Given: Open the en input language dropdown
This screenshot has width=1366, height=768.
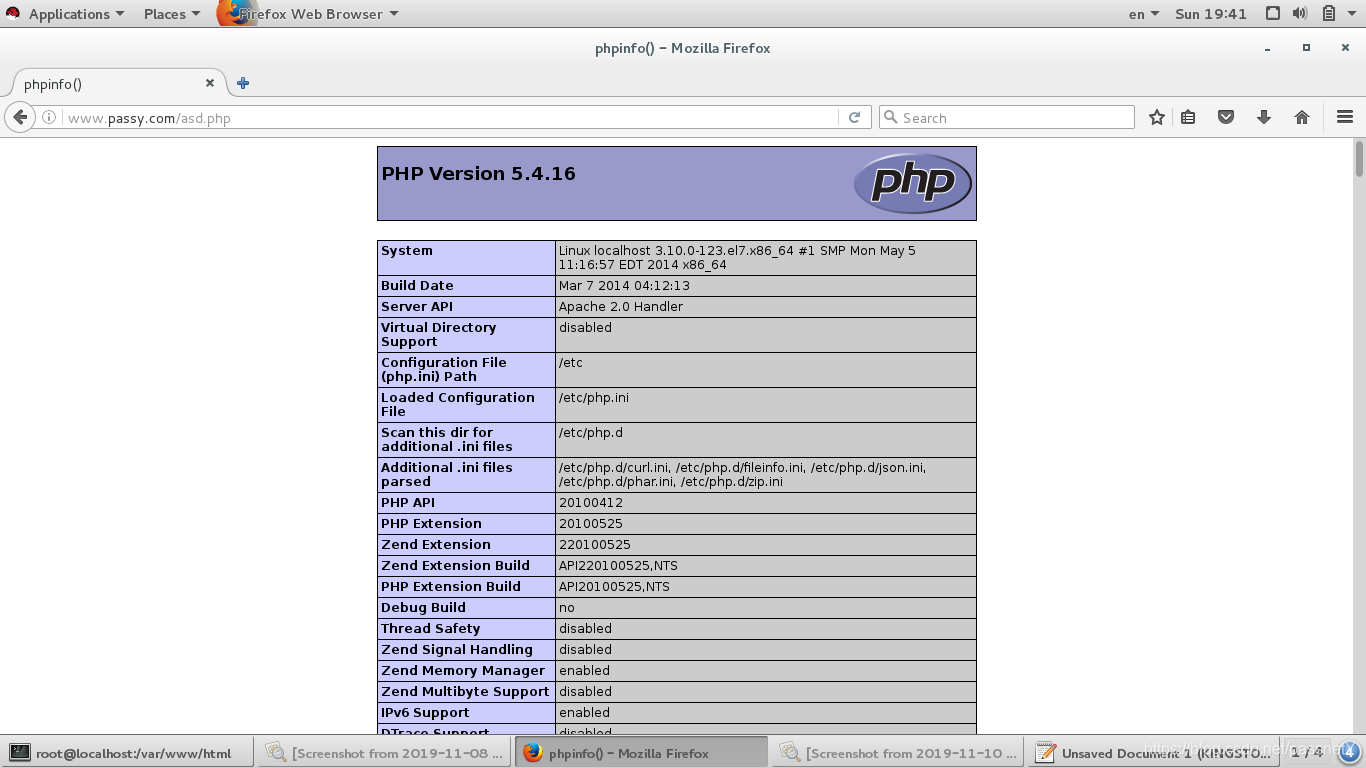Looking at the screenshot, I should coord(1143,14).
